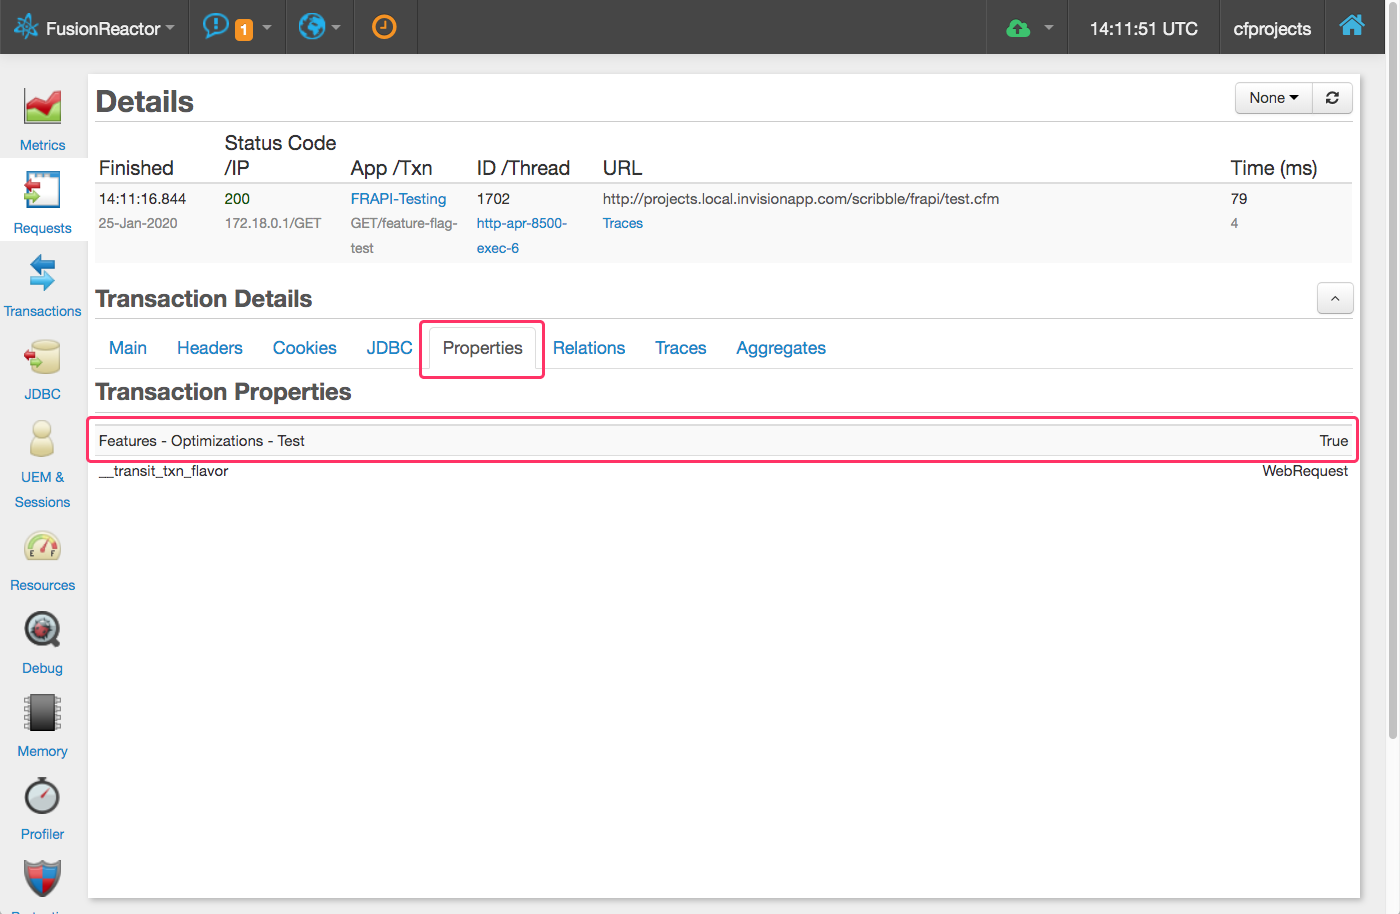Switch to the Headers tab
The height and width of the screenshot is (914, 1400).
(x=210, y=348)
